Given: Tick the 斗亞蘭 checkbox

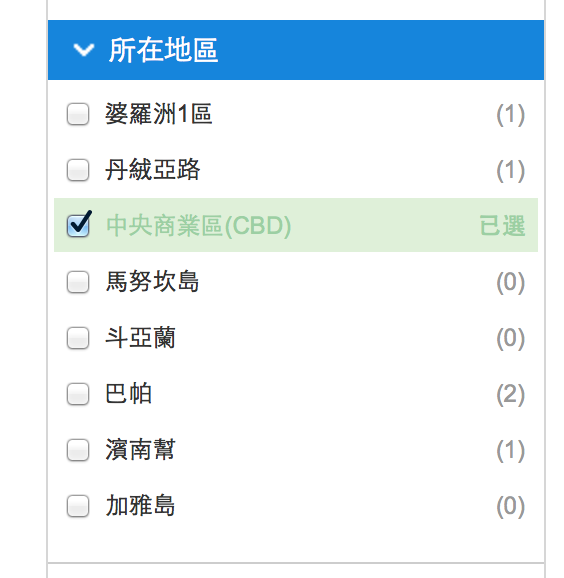Looking at the screenshot, I should click(78, 338).
